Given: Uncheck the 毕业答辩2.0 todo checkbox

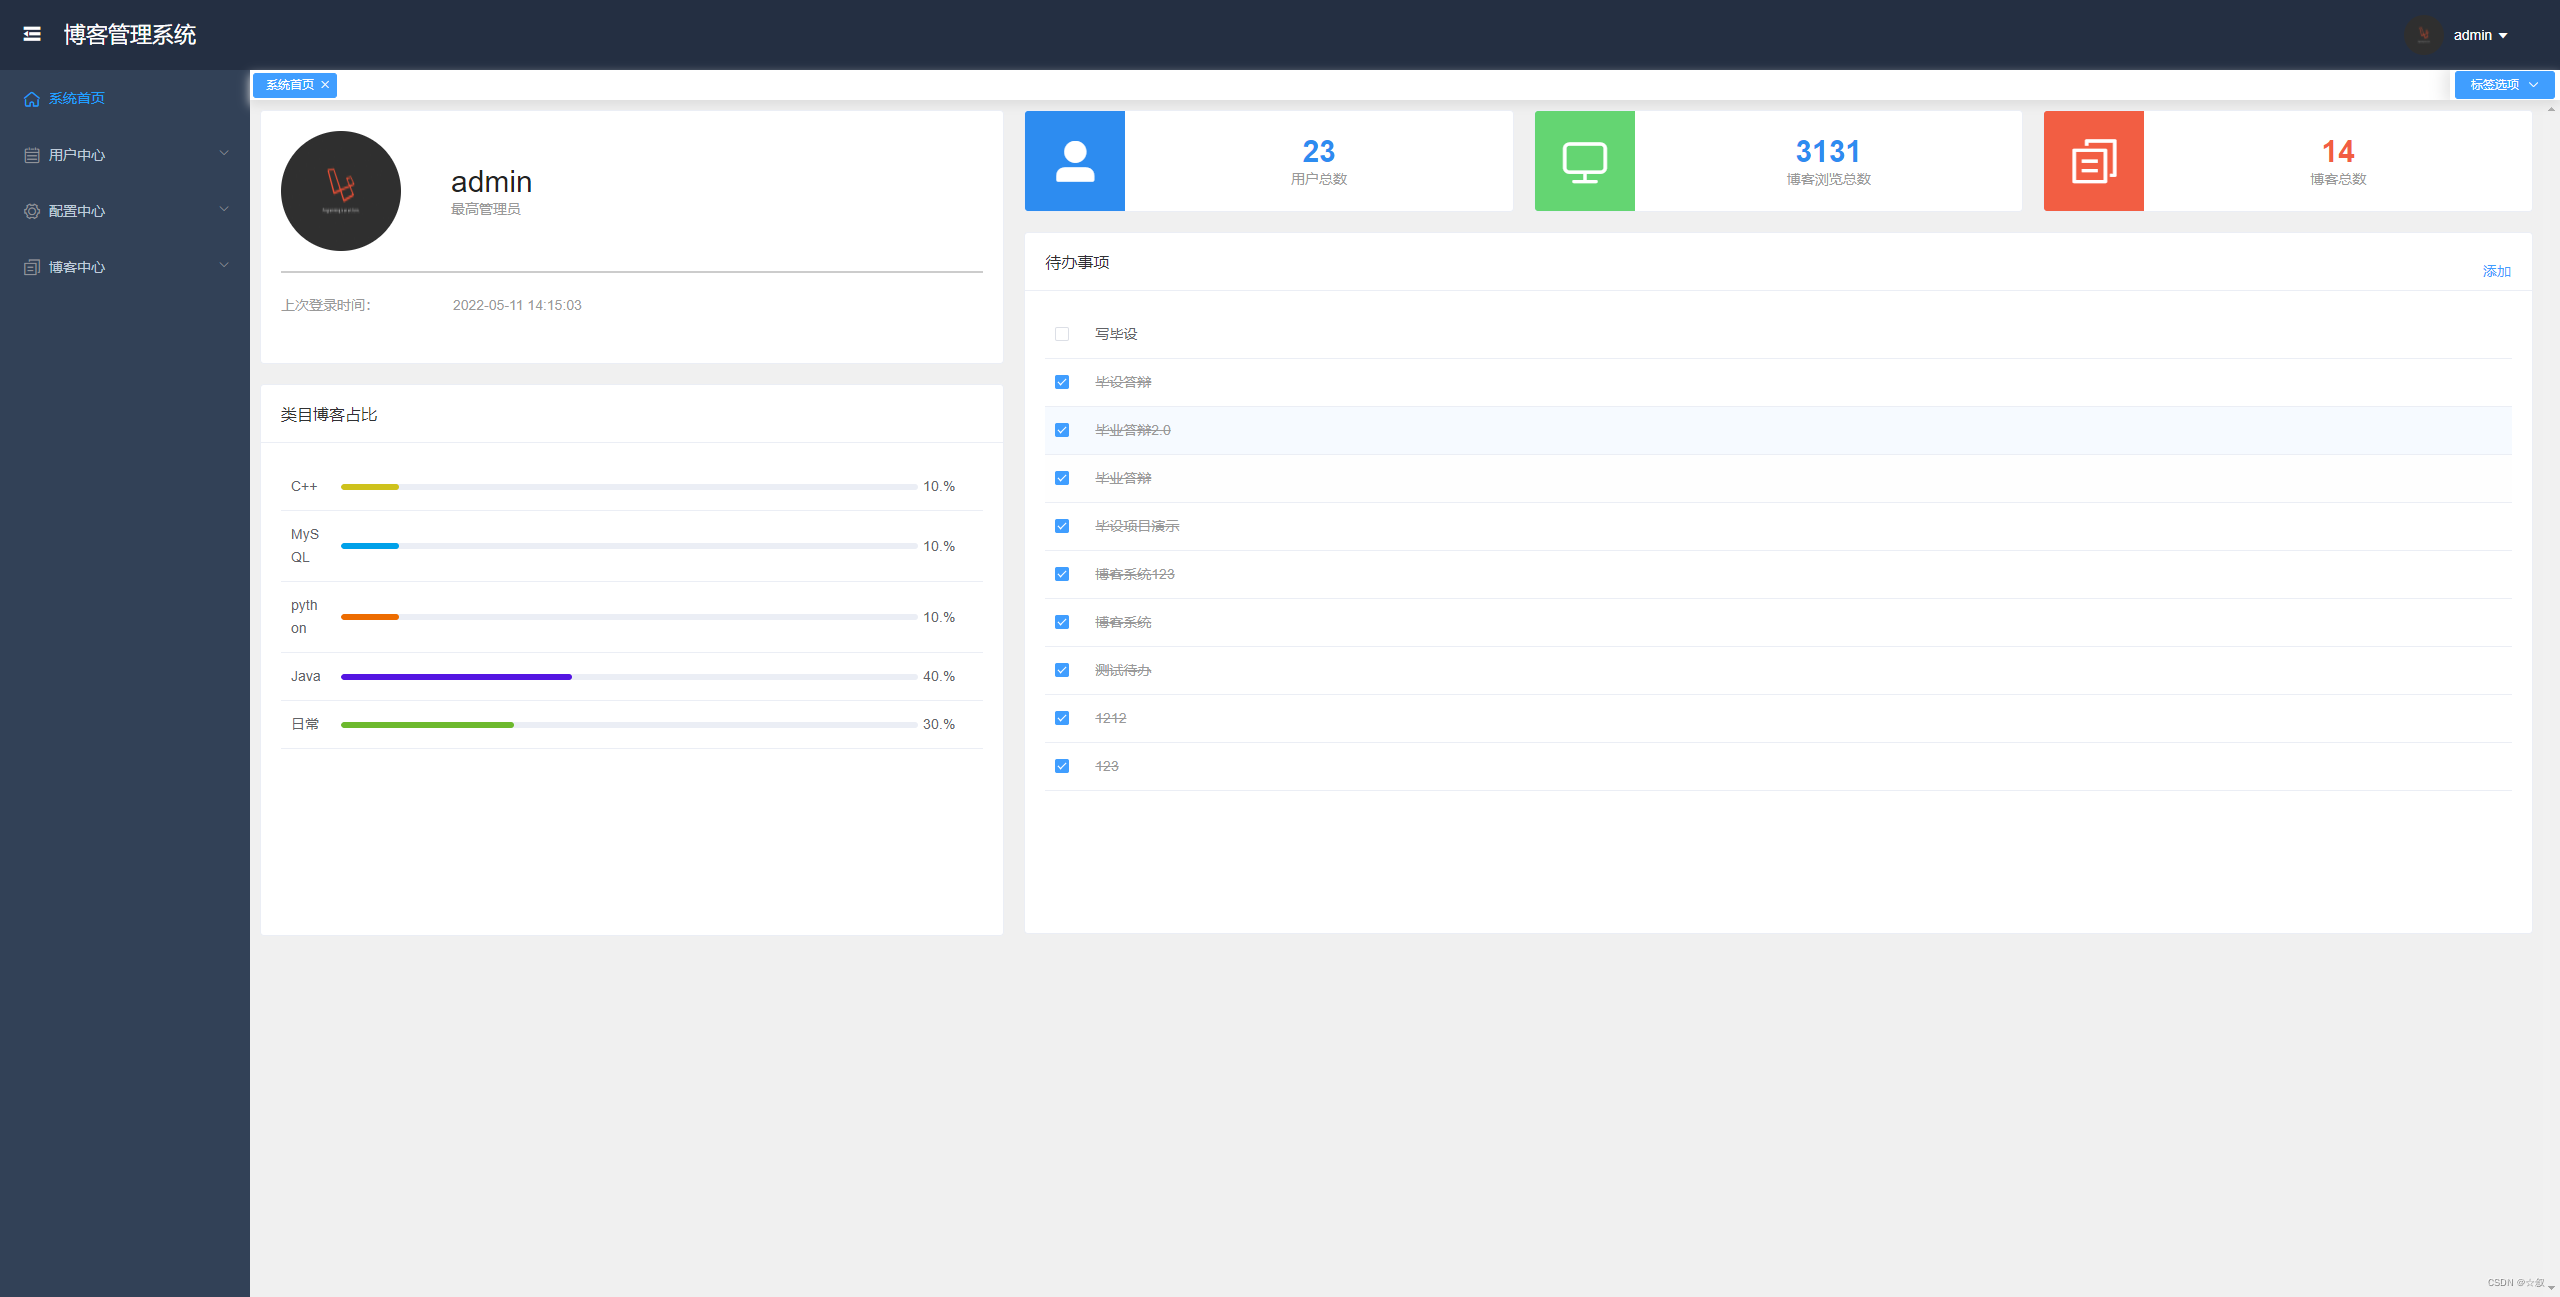Looking at the screenshot, I should coord(1062,430).
